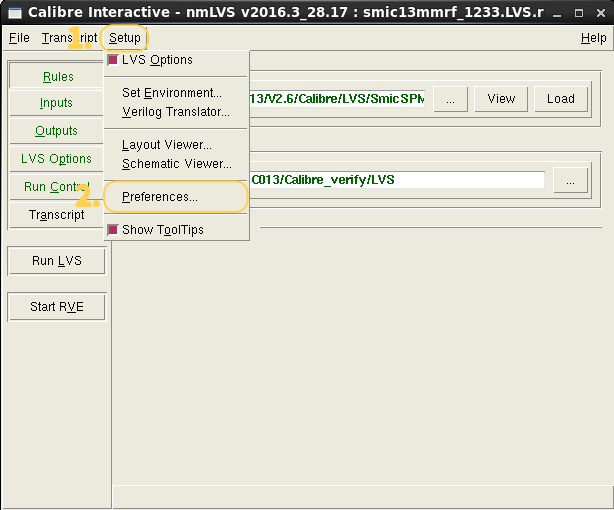Toggle the LVS Options checkbox in menu
Screen dimensions: 614x510
pos(113,60)
